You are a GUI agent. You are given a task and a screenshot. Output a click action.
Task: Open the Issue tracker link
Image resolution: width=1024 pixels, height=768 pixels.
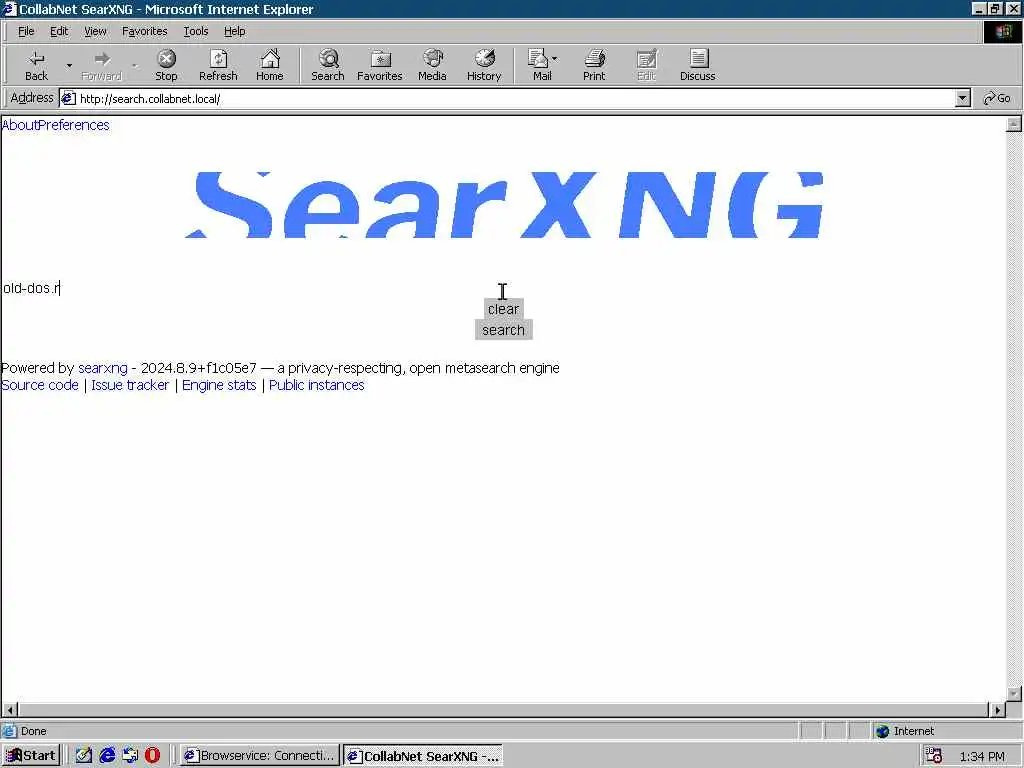[x=130, y=385]
